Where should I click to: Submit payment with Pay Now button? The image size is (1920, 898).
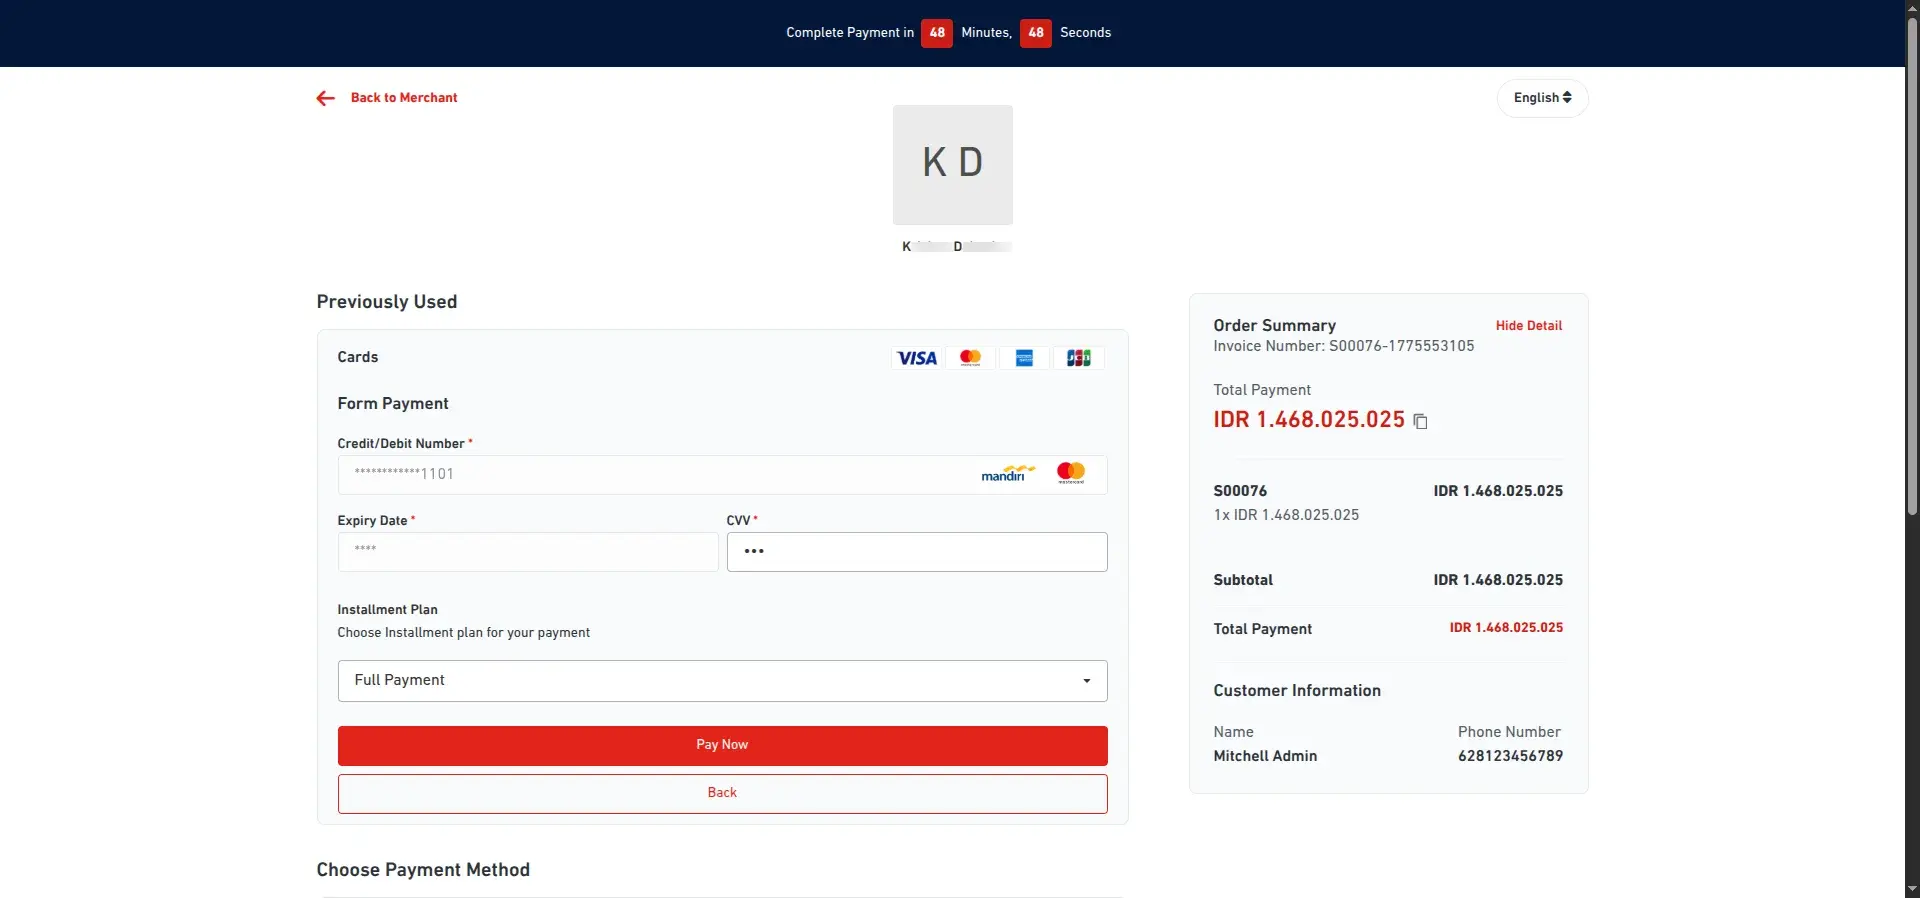722,746
